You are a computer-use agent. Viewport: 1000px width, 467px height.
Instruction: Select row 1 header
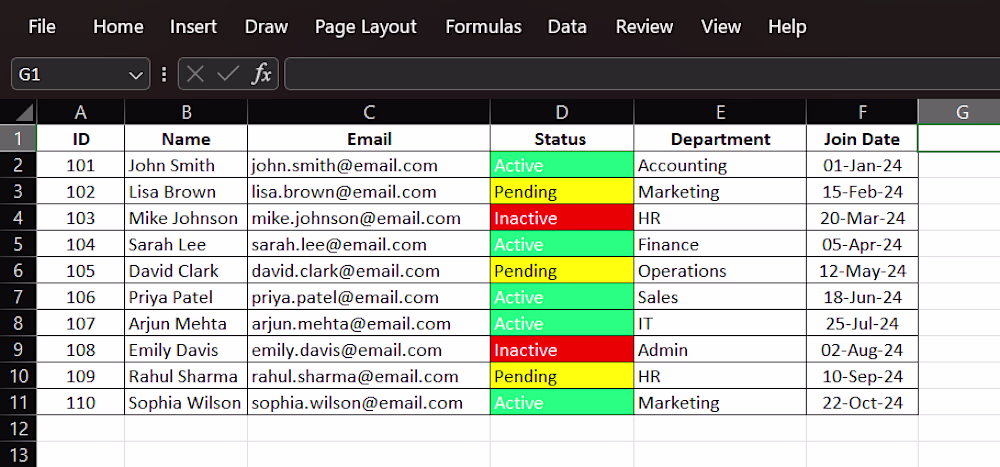click(18, 138)
